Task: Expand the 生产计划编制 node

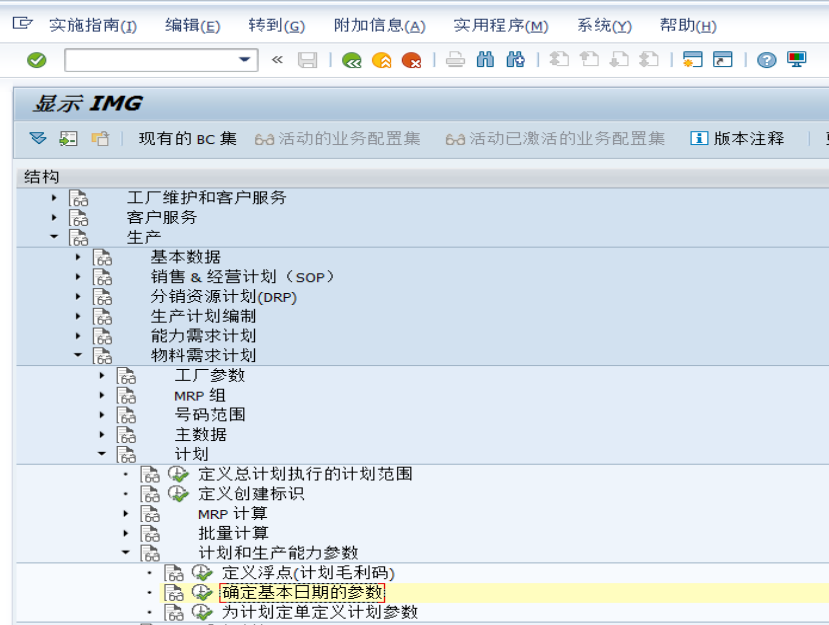Action: pyautogui.click(x=78, y=316)
